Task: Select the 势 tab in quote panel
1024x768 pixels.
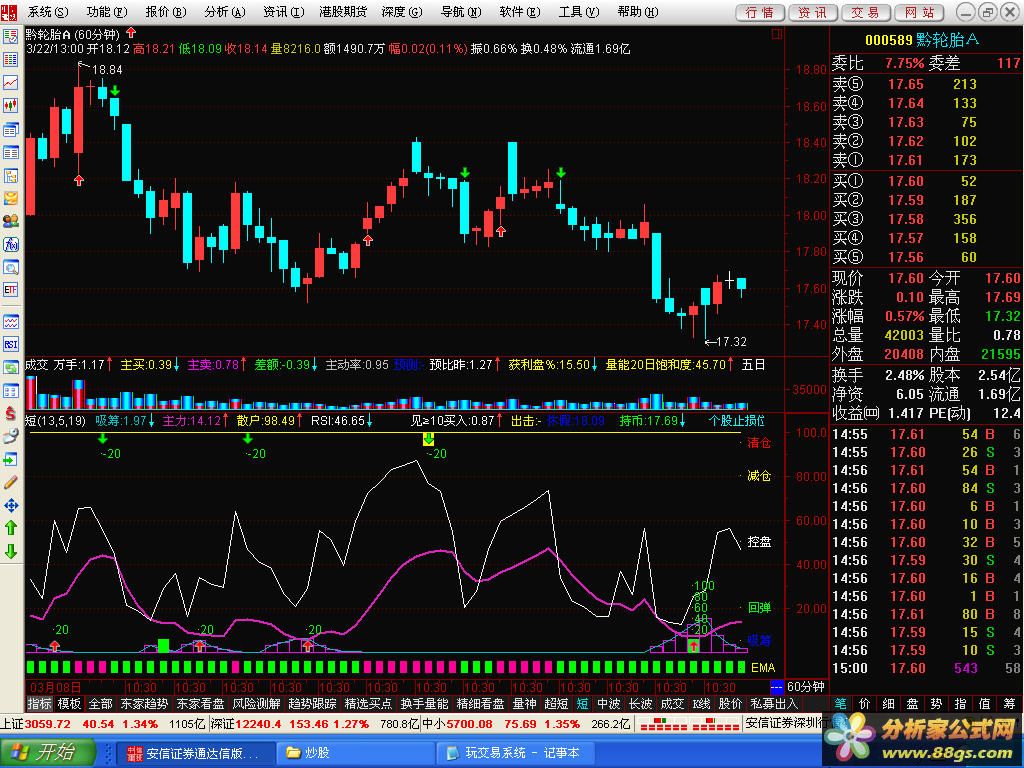Action: 936,703
